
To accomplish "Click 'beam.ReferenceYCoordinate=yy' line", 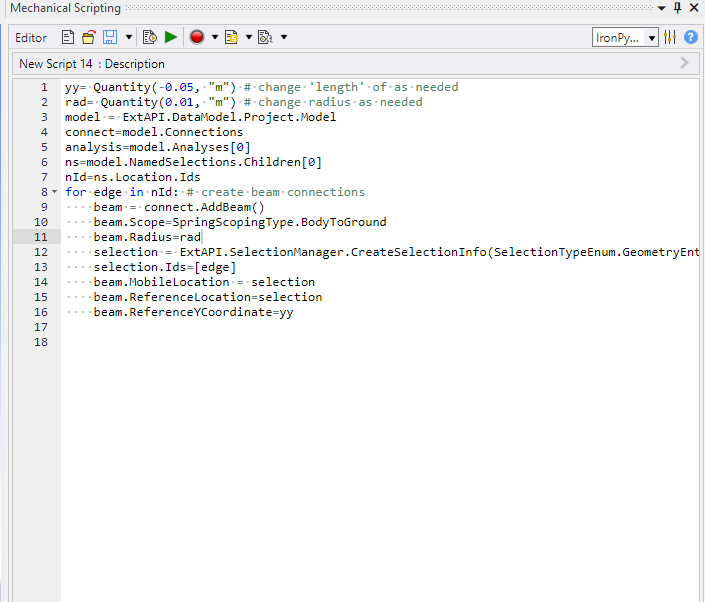I will (x=193, y=312).
